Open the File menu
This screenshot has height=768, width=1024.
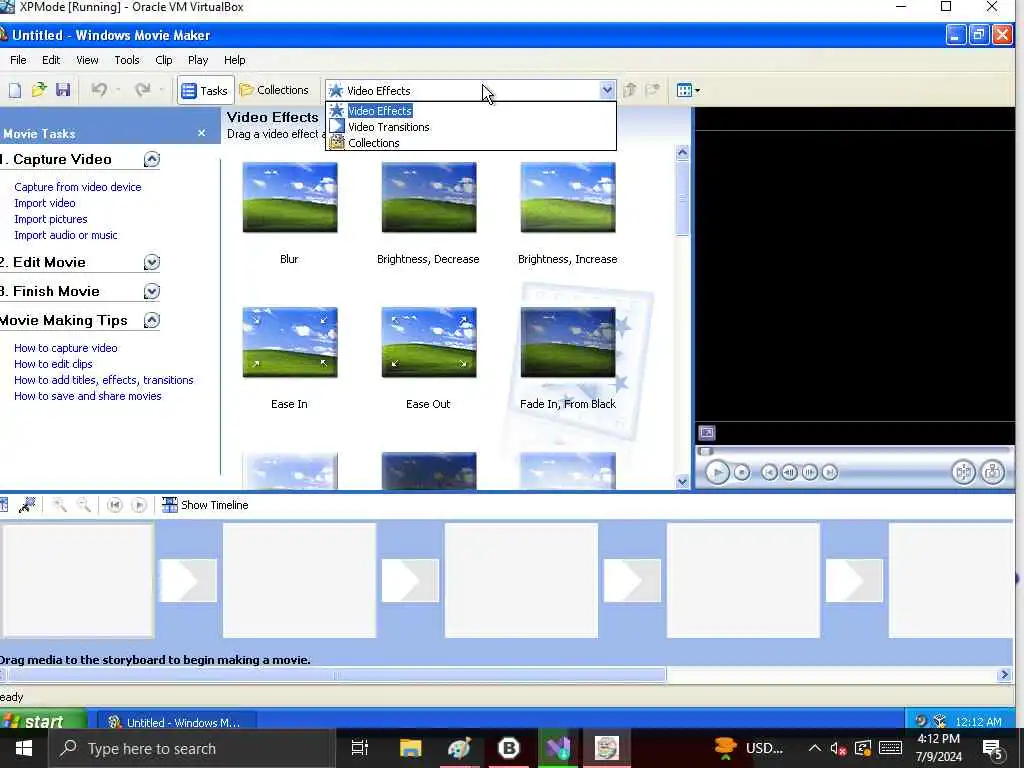pos(18,60)
